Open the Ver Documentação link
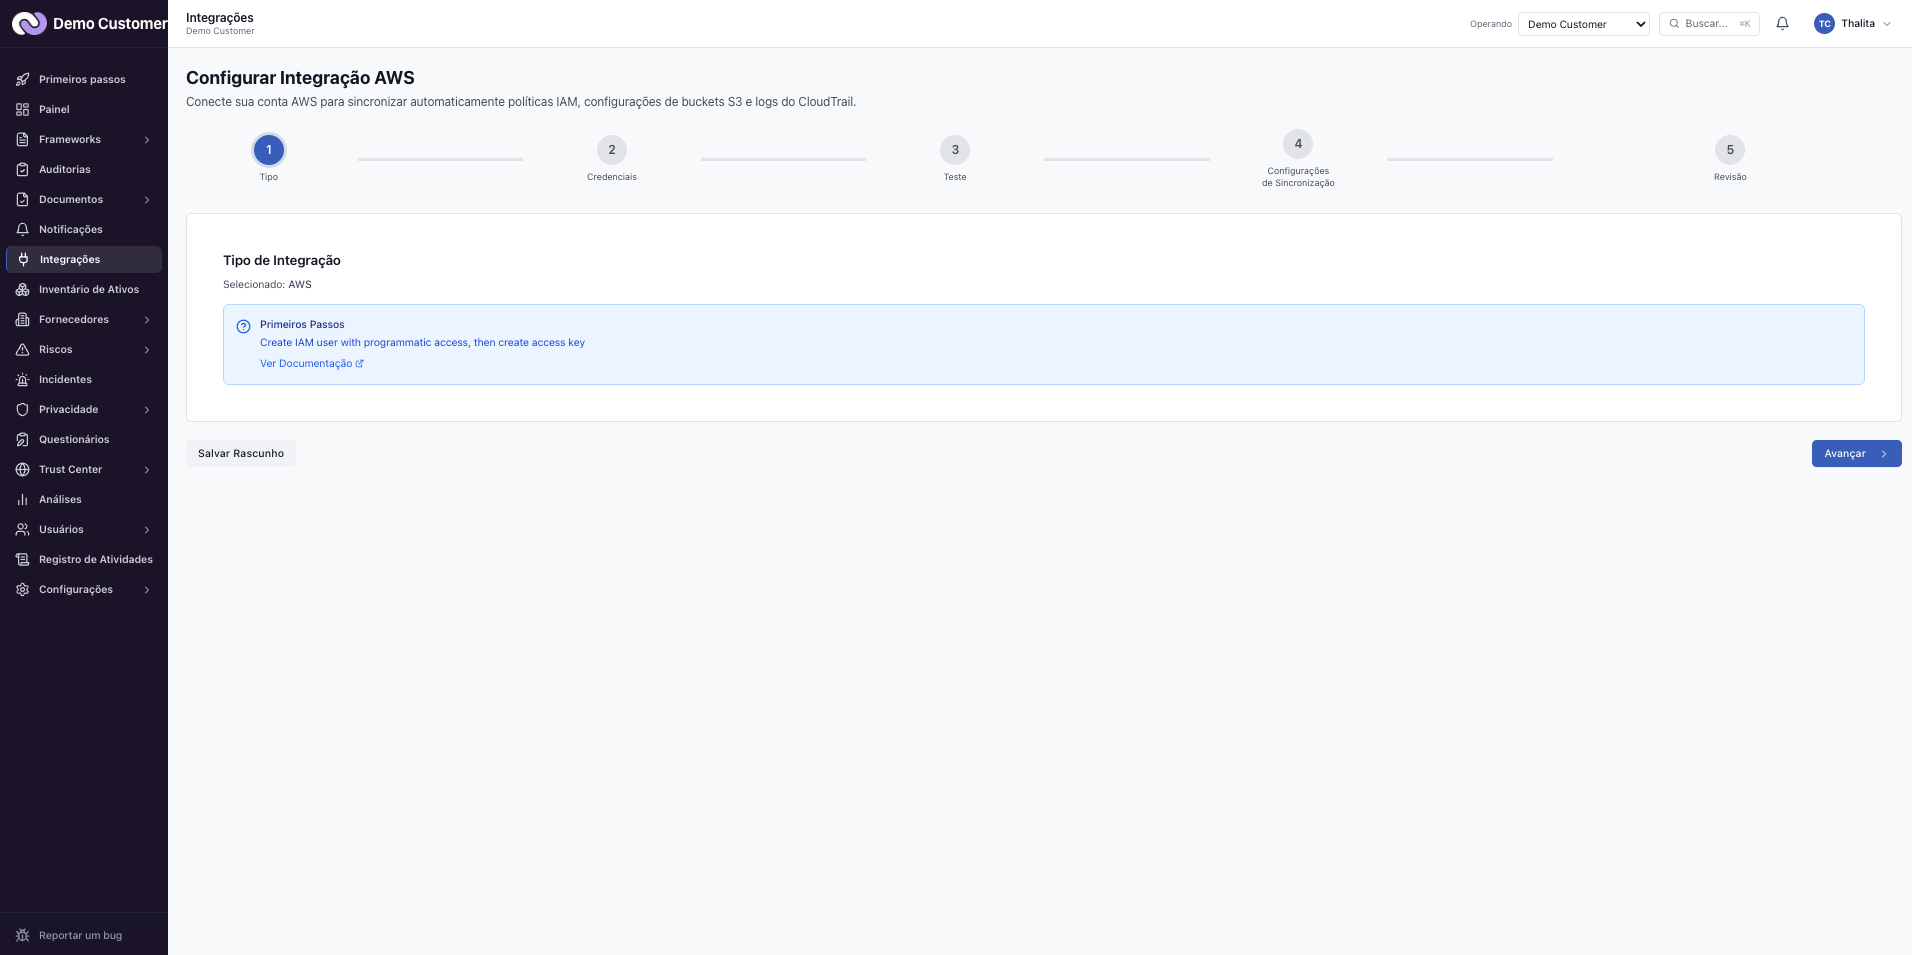 (312, 364)
